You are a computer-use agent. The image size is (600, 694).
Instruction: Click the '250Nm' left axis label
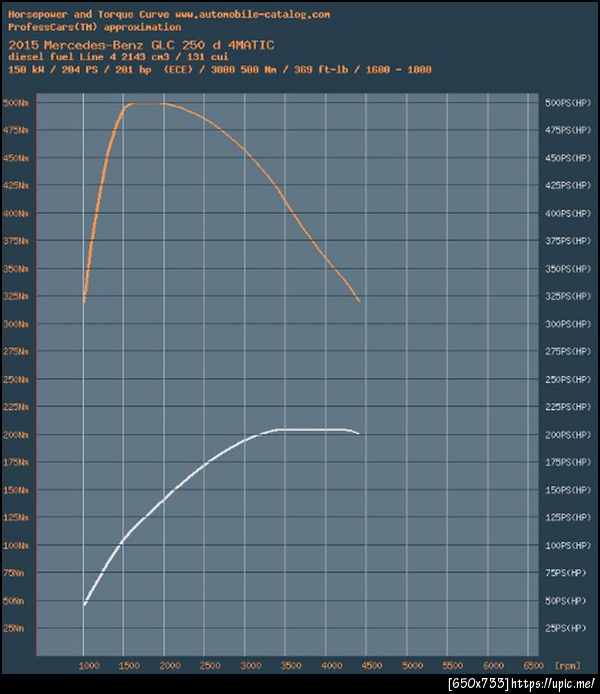[x=15, y=379]
